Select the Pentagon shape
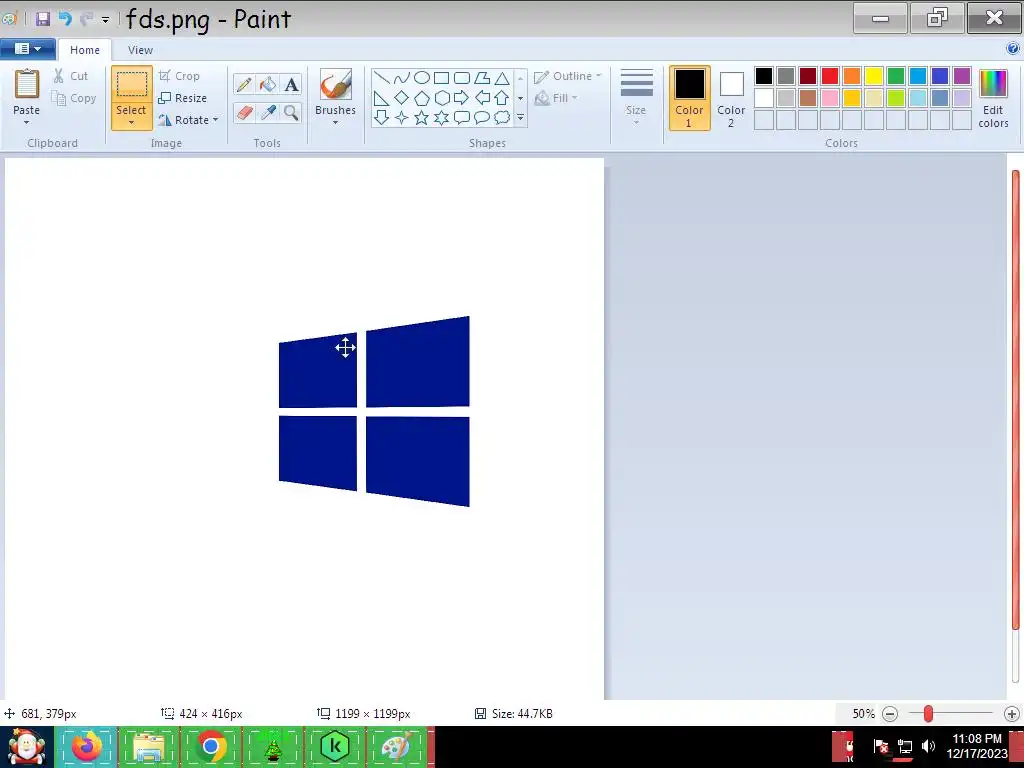This screenshot has height=768, width=1024. 422,98
